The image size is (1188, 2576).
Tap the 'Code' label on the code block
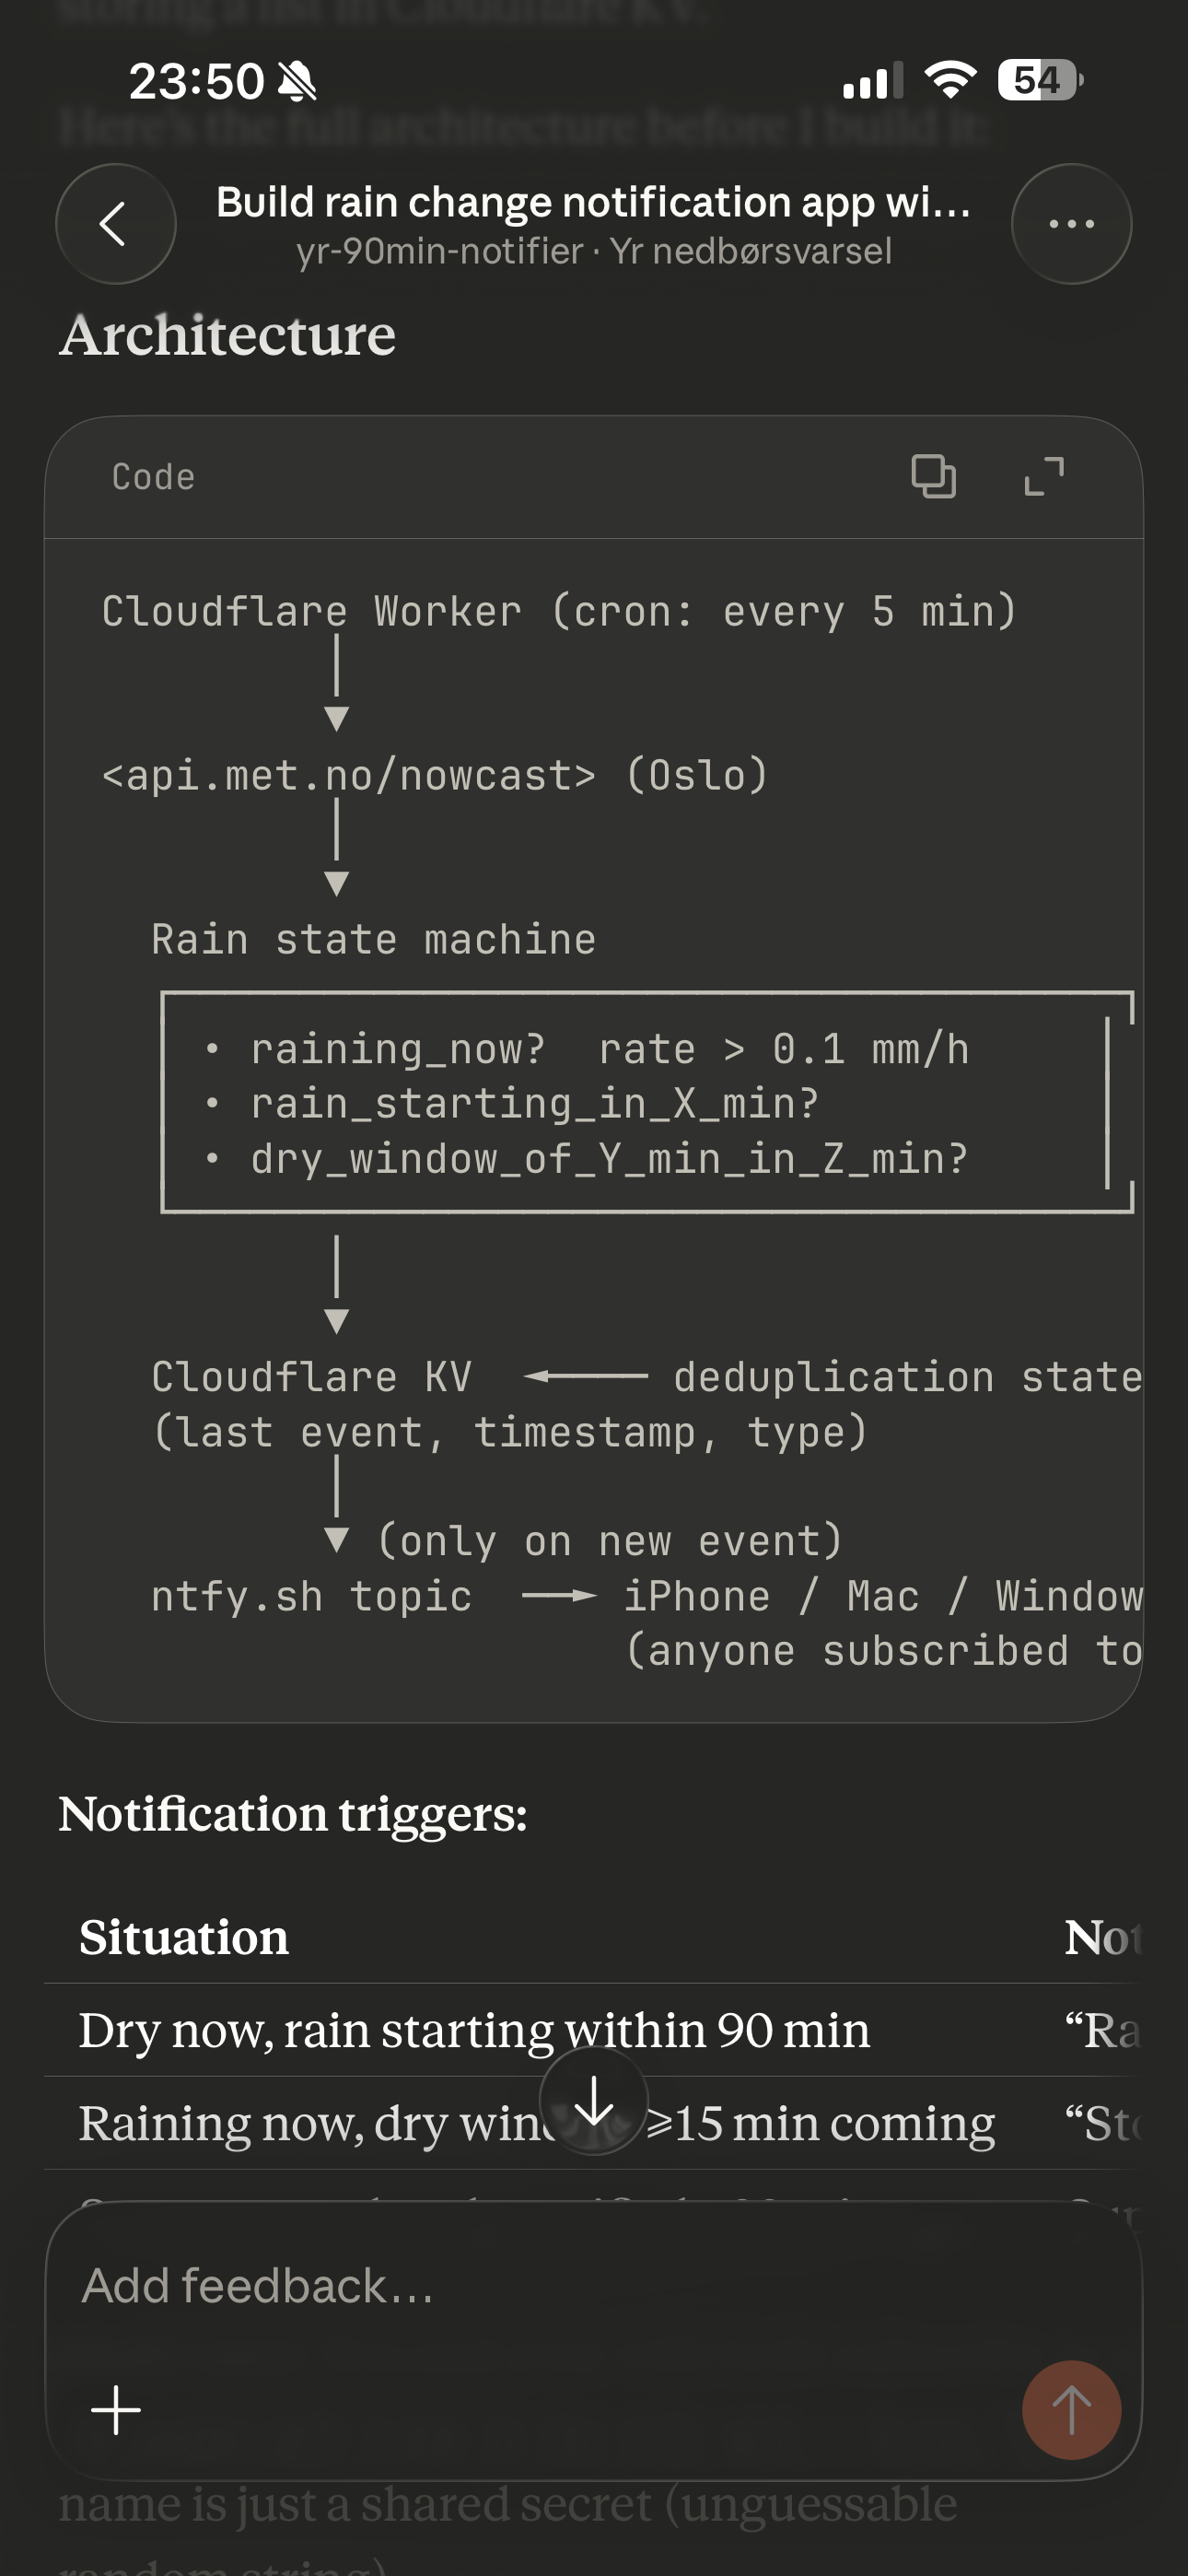153,477
